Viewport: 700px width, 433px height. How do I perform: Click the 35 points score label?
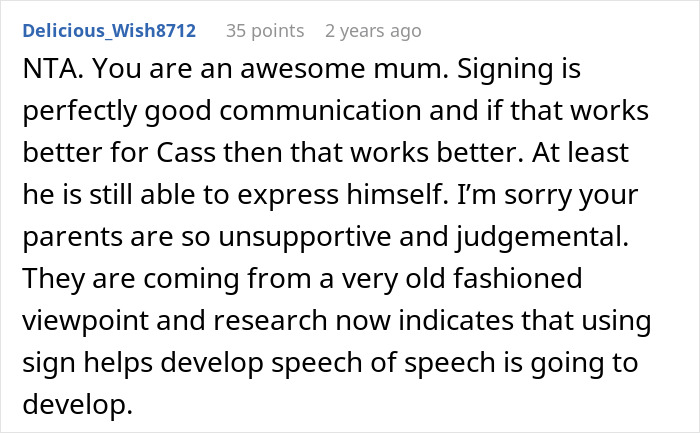264,31
